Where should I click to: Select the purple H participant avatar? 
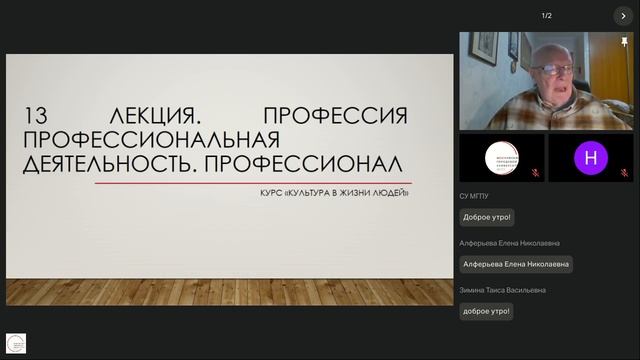pyautogui.click(x=591, y=158)
